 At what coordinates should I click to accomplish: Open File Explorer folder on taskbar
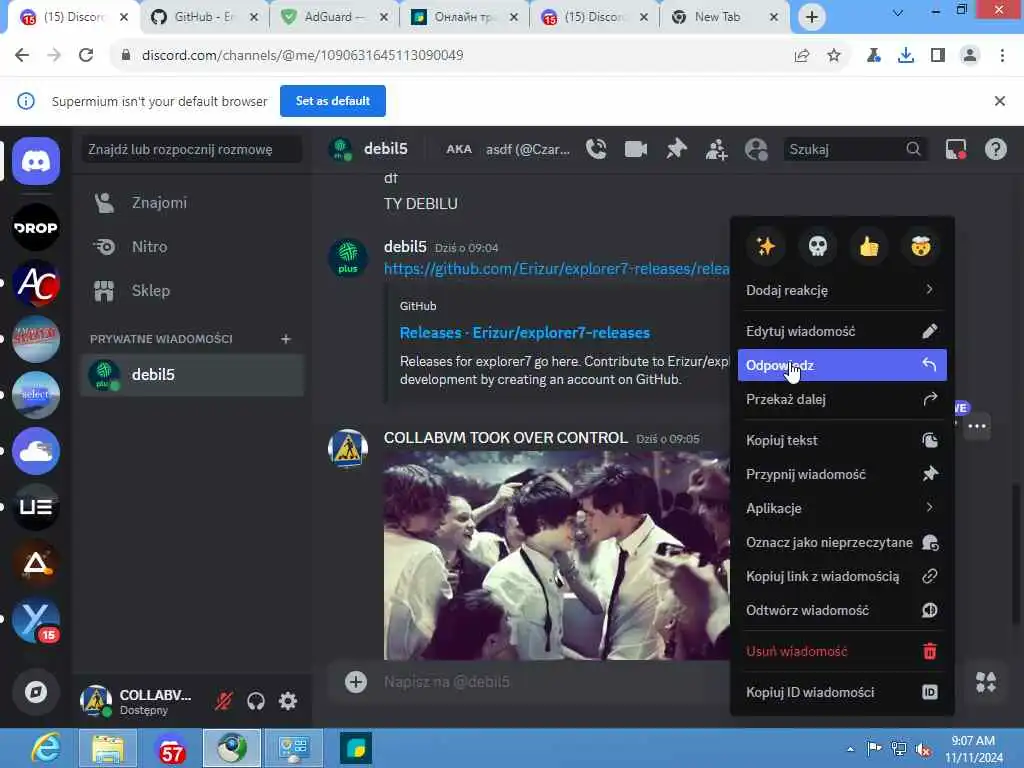(108, 748)
